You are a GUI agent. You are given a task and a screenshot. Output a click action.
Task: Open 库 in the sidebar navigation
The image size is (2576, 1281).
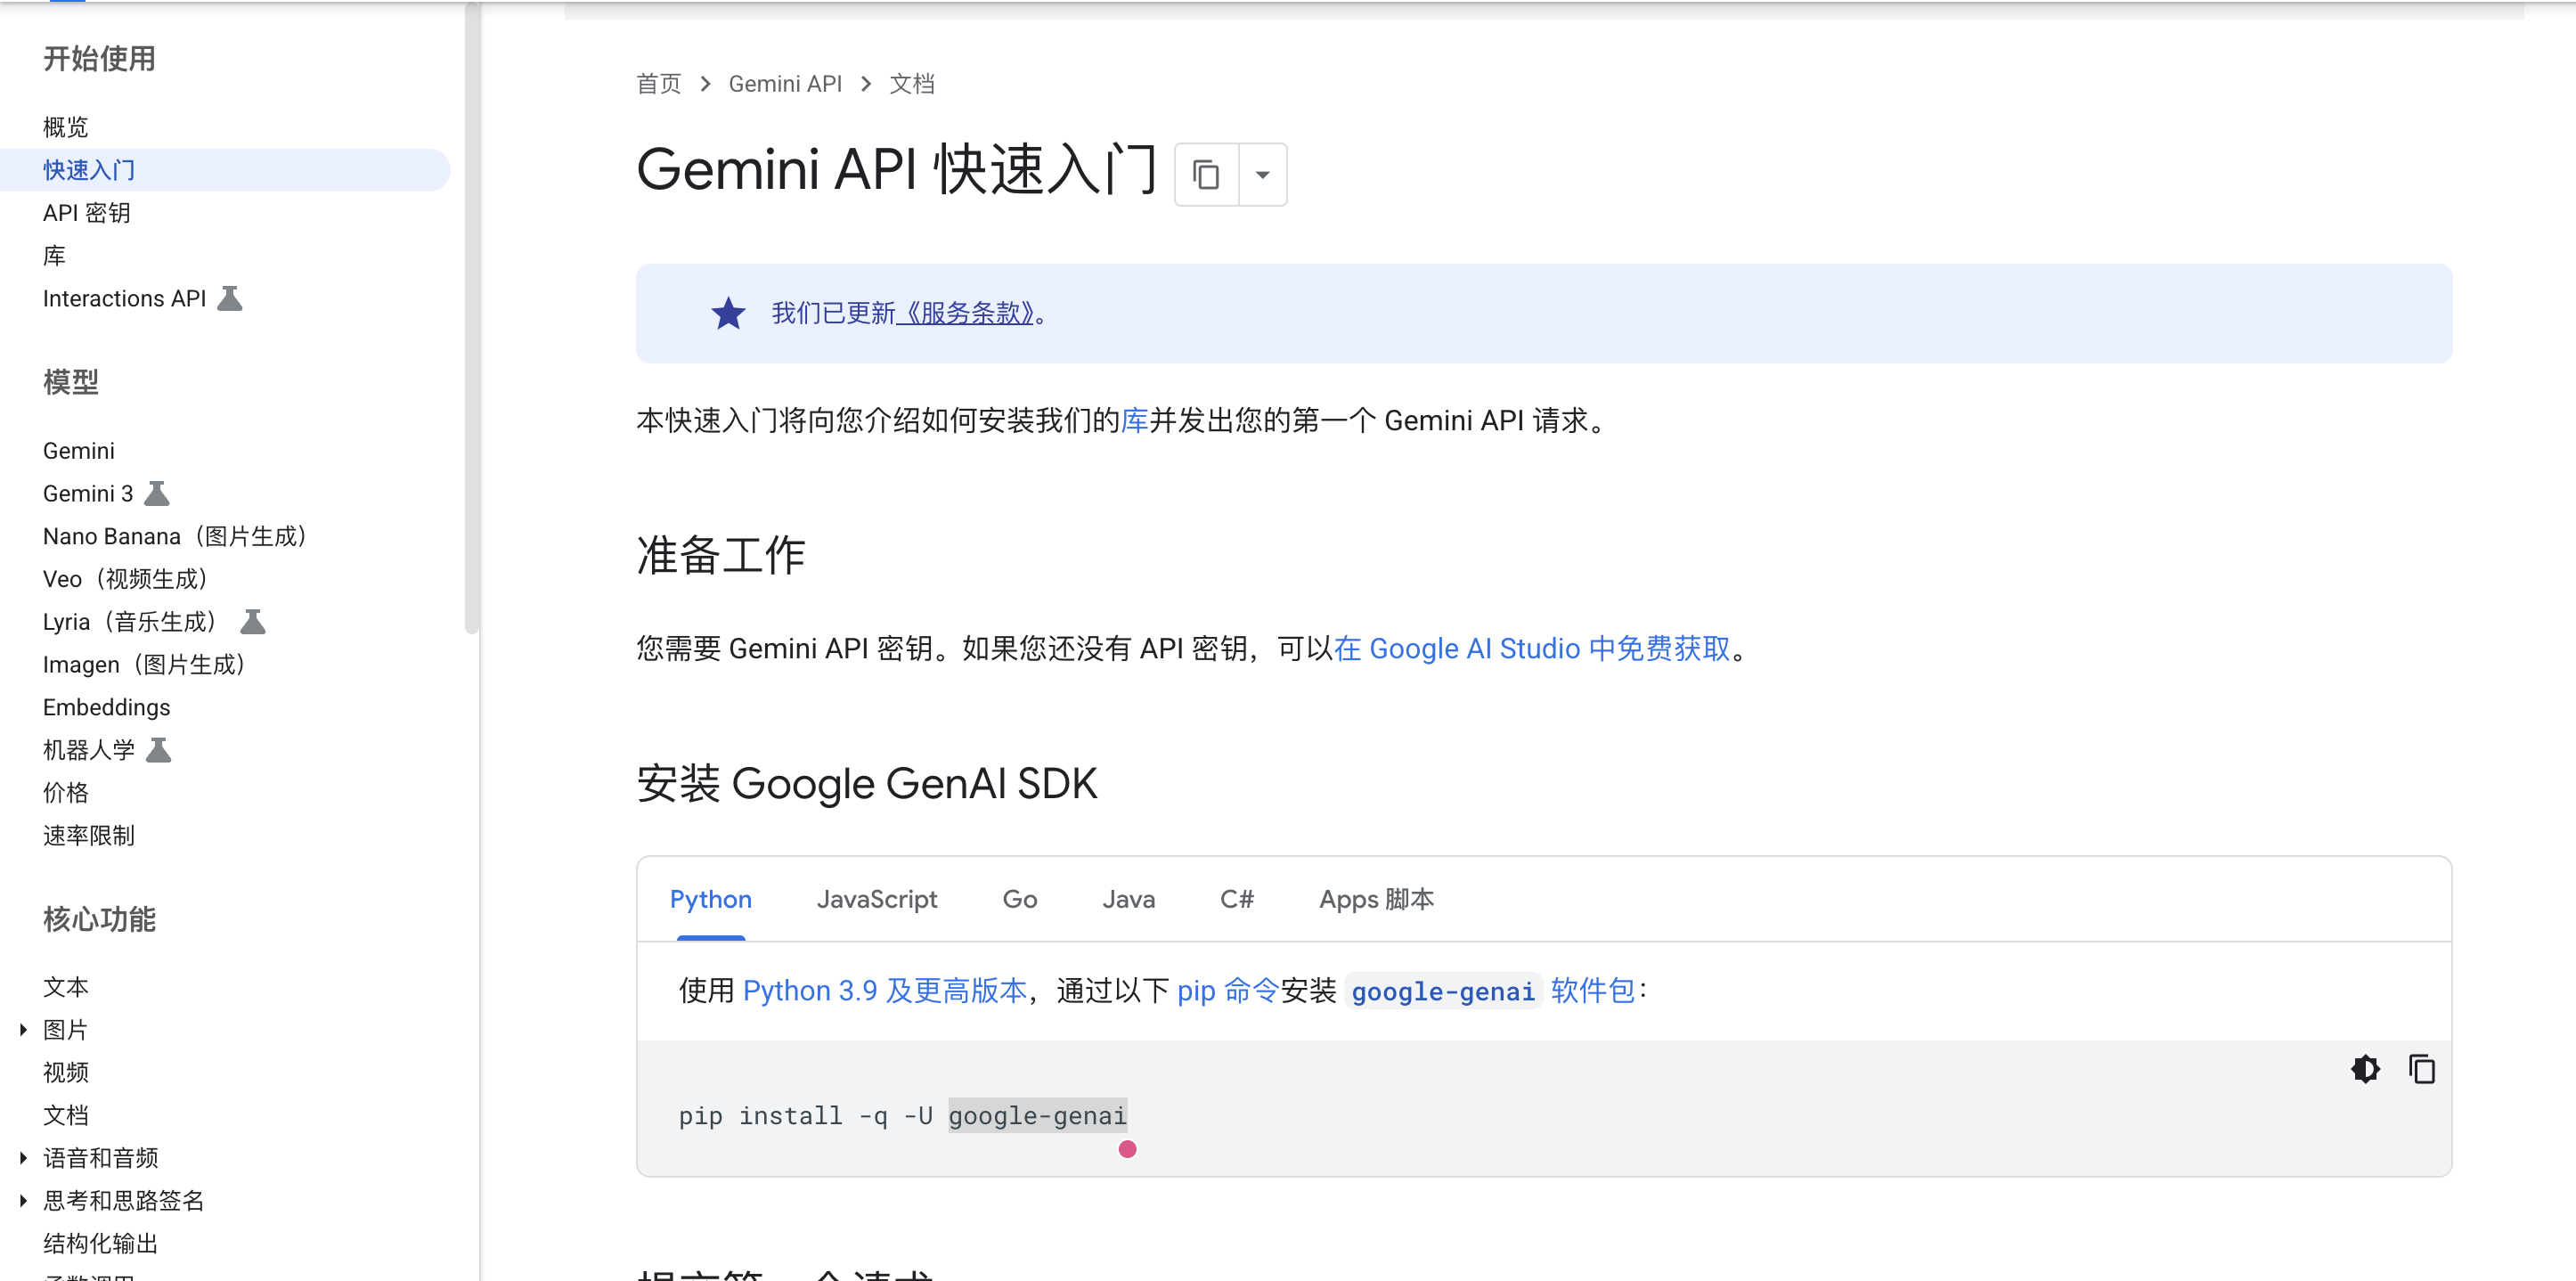54,256
